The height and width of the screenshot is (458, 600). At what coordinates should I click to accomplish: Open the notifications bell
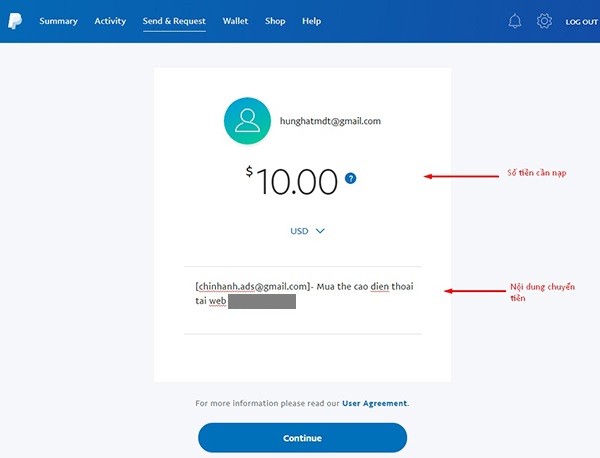click(x=515, y=21)
